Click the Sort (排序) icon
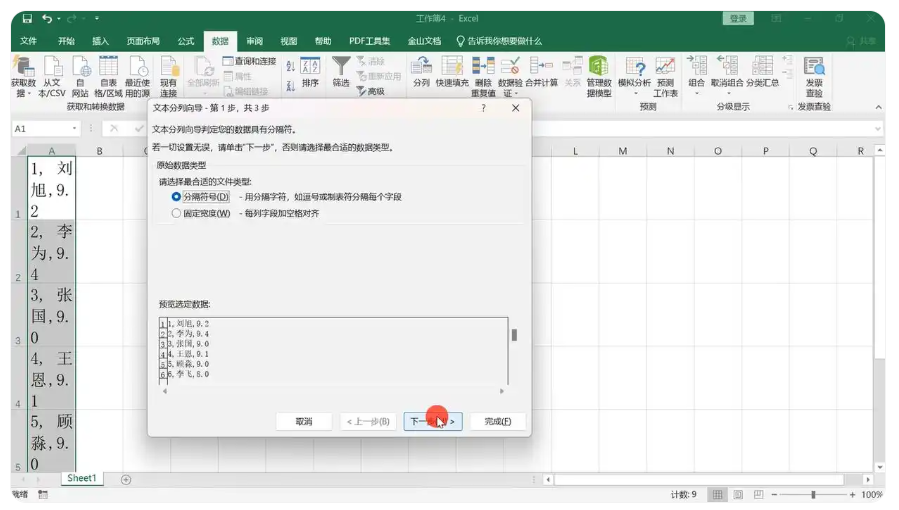899x510 pixels. (310, 70)
